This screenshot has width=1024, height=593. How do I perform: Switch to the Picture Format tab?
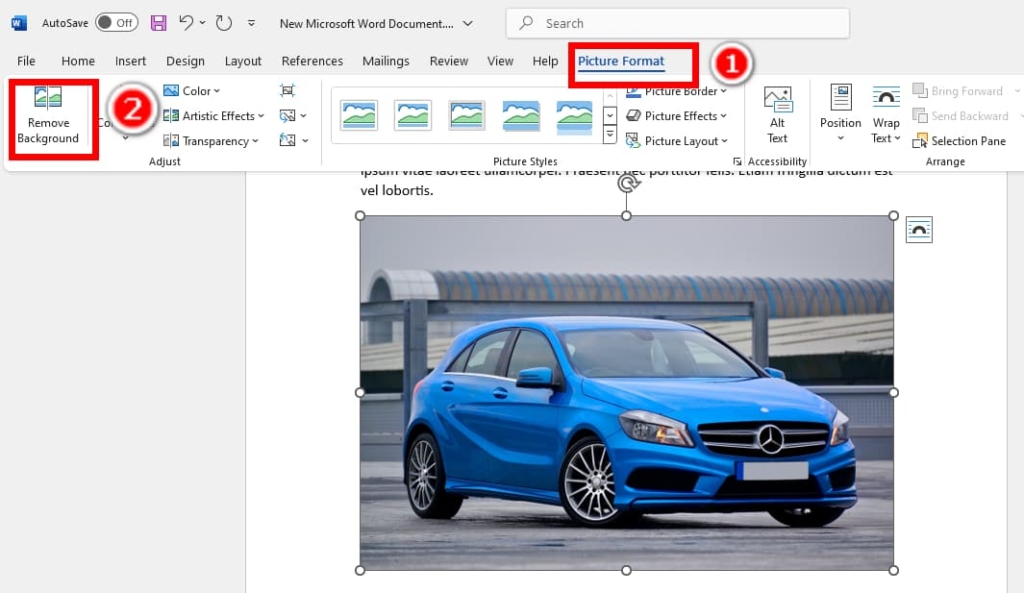623,60
